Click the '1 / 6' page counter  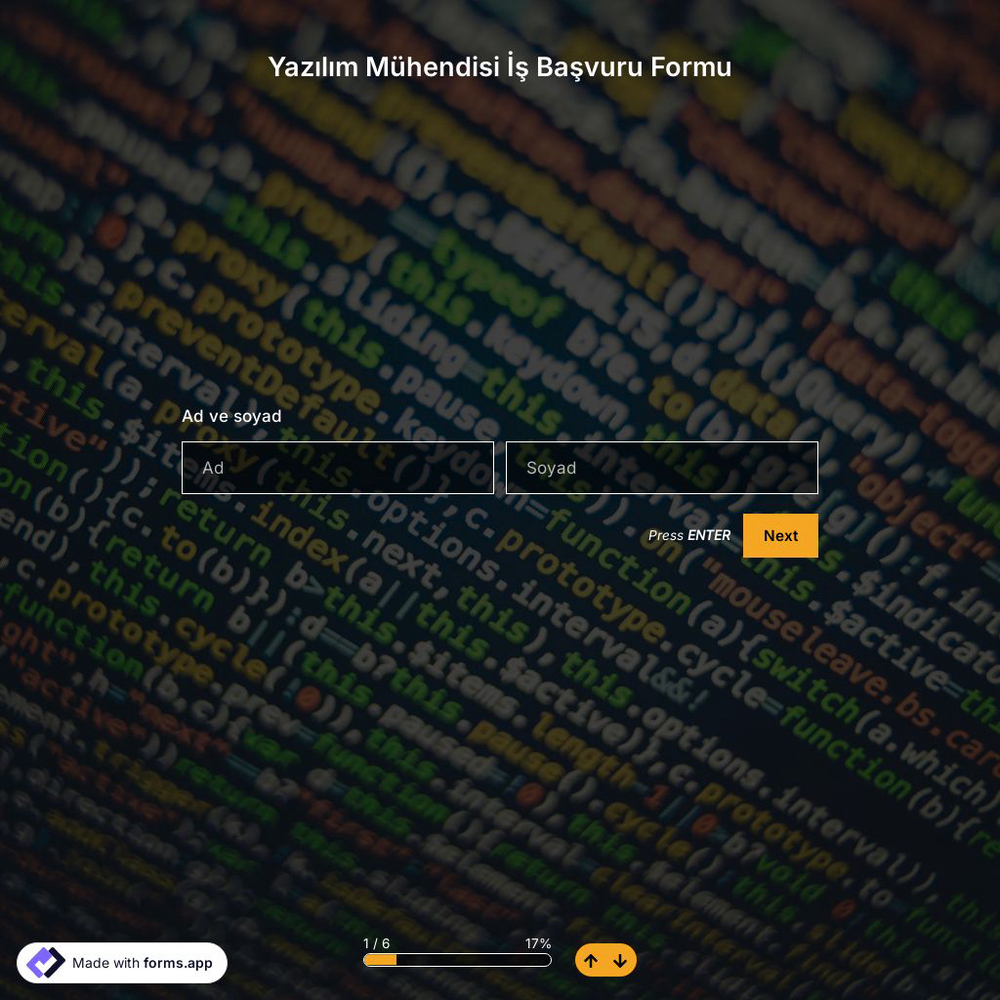coord(375,943)
